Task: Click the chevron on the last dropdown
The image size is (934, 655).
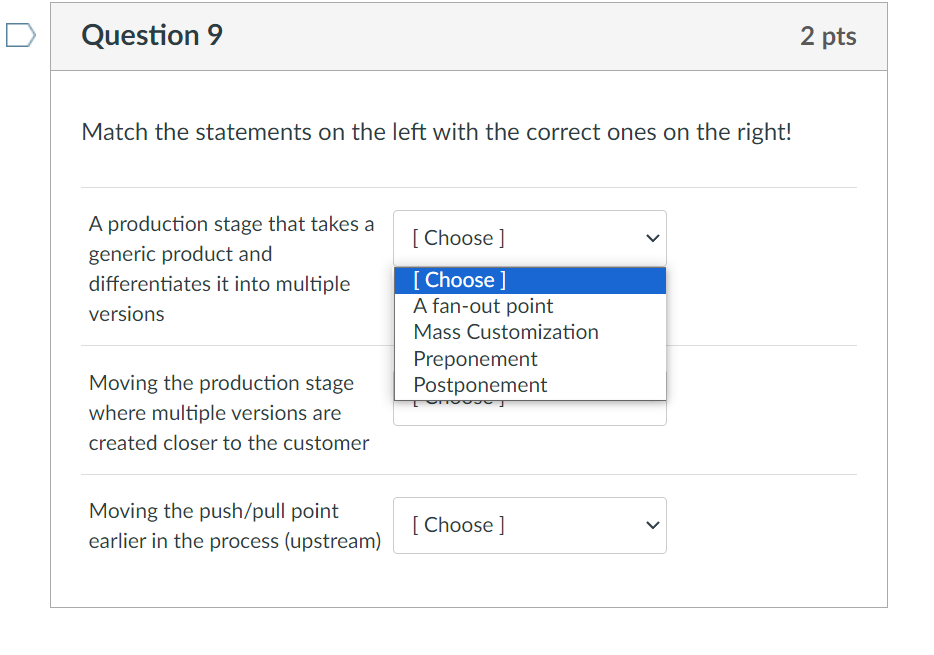Action: (652, 524)
